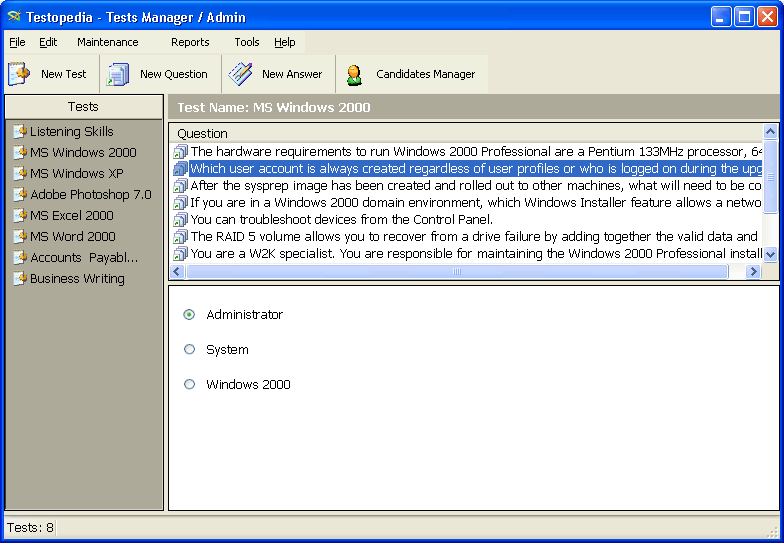784x543 pixels.
Task: Select the 'After the sysprep image' question
Action: pos(466,186)
